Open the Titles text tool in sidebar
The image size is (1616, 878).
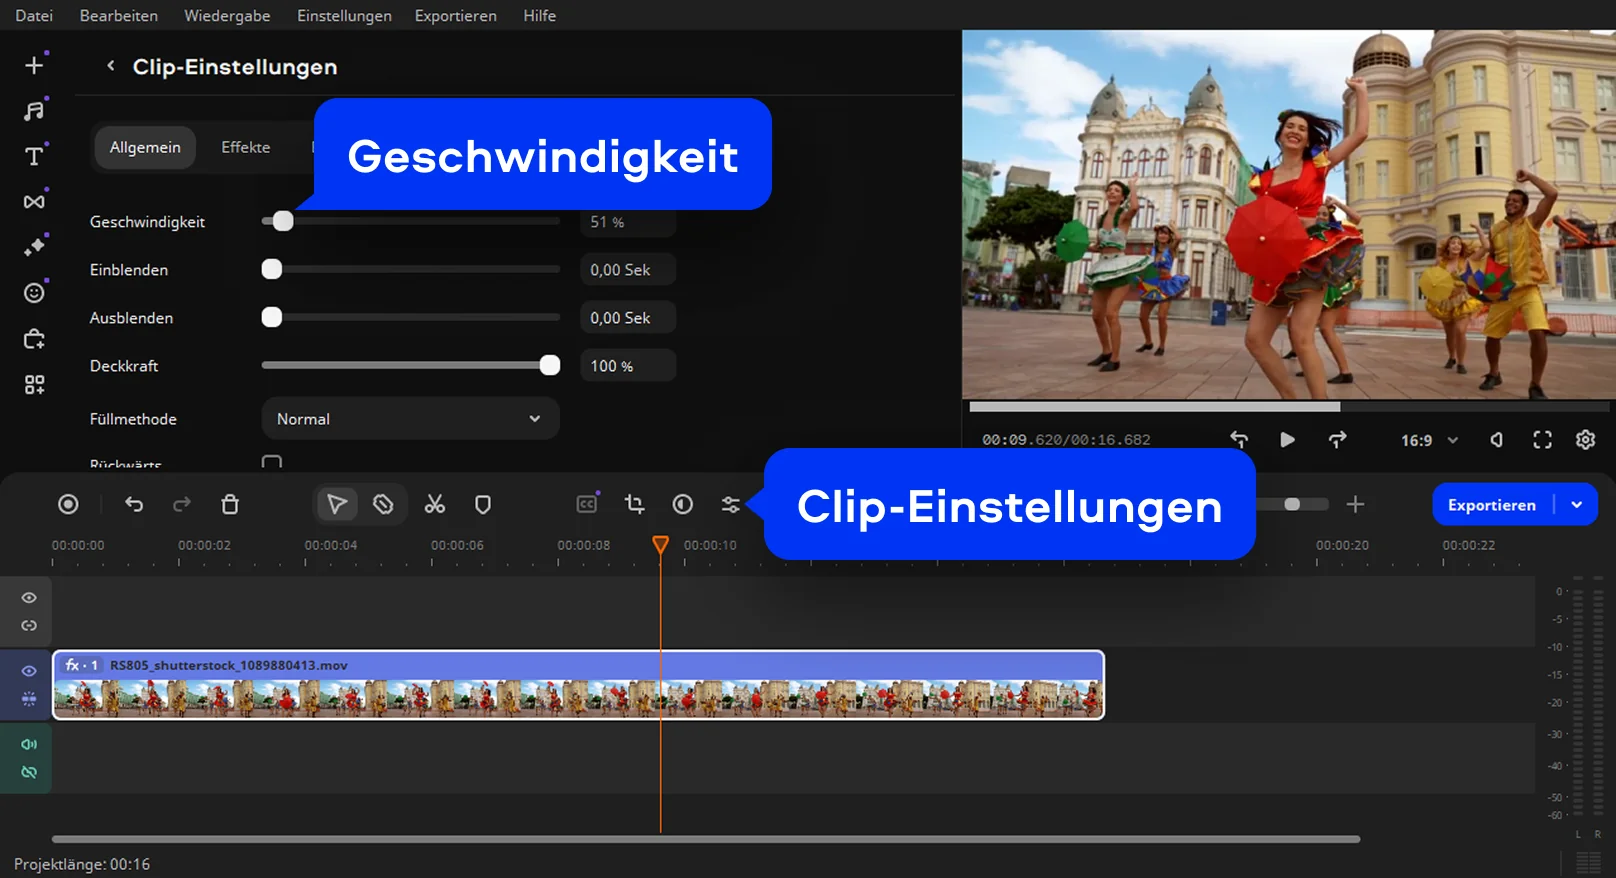pos(34,156)
